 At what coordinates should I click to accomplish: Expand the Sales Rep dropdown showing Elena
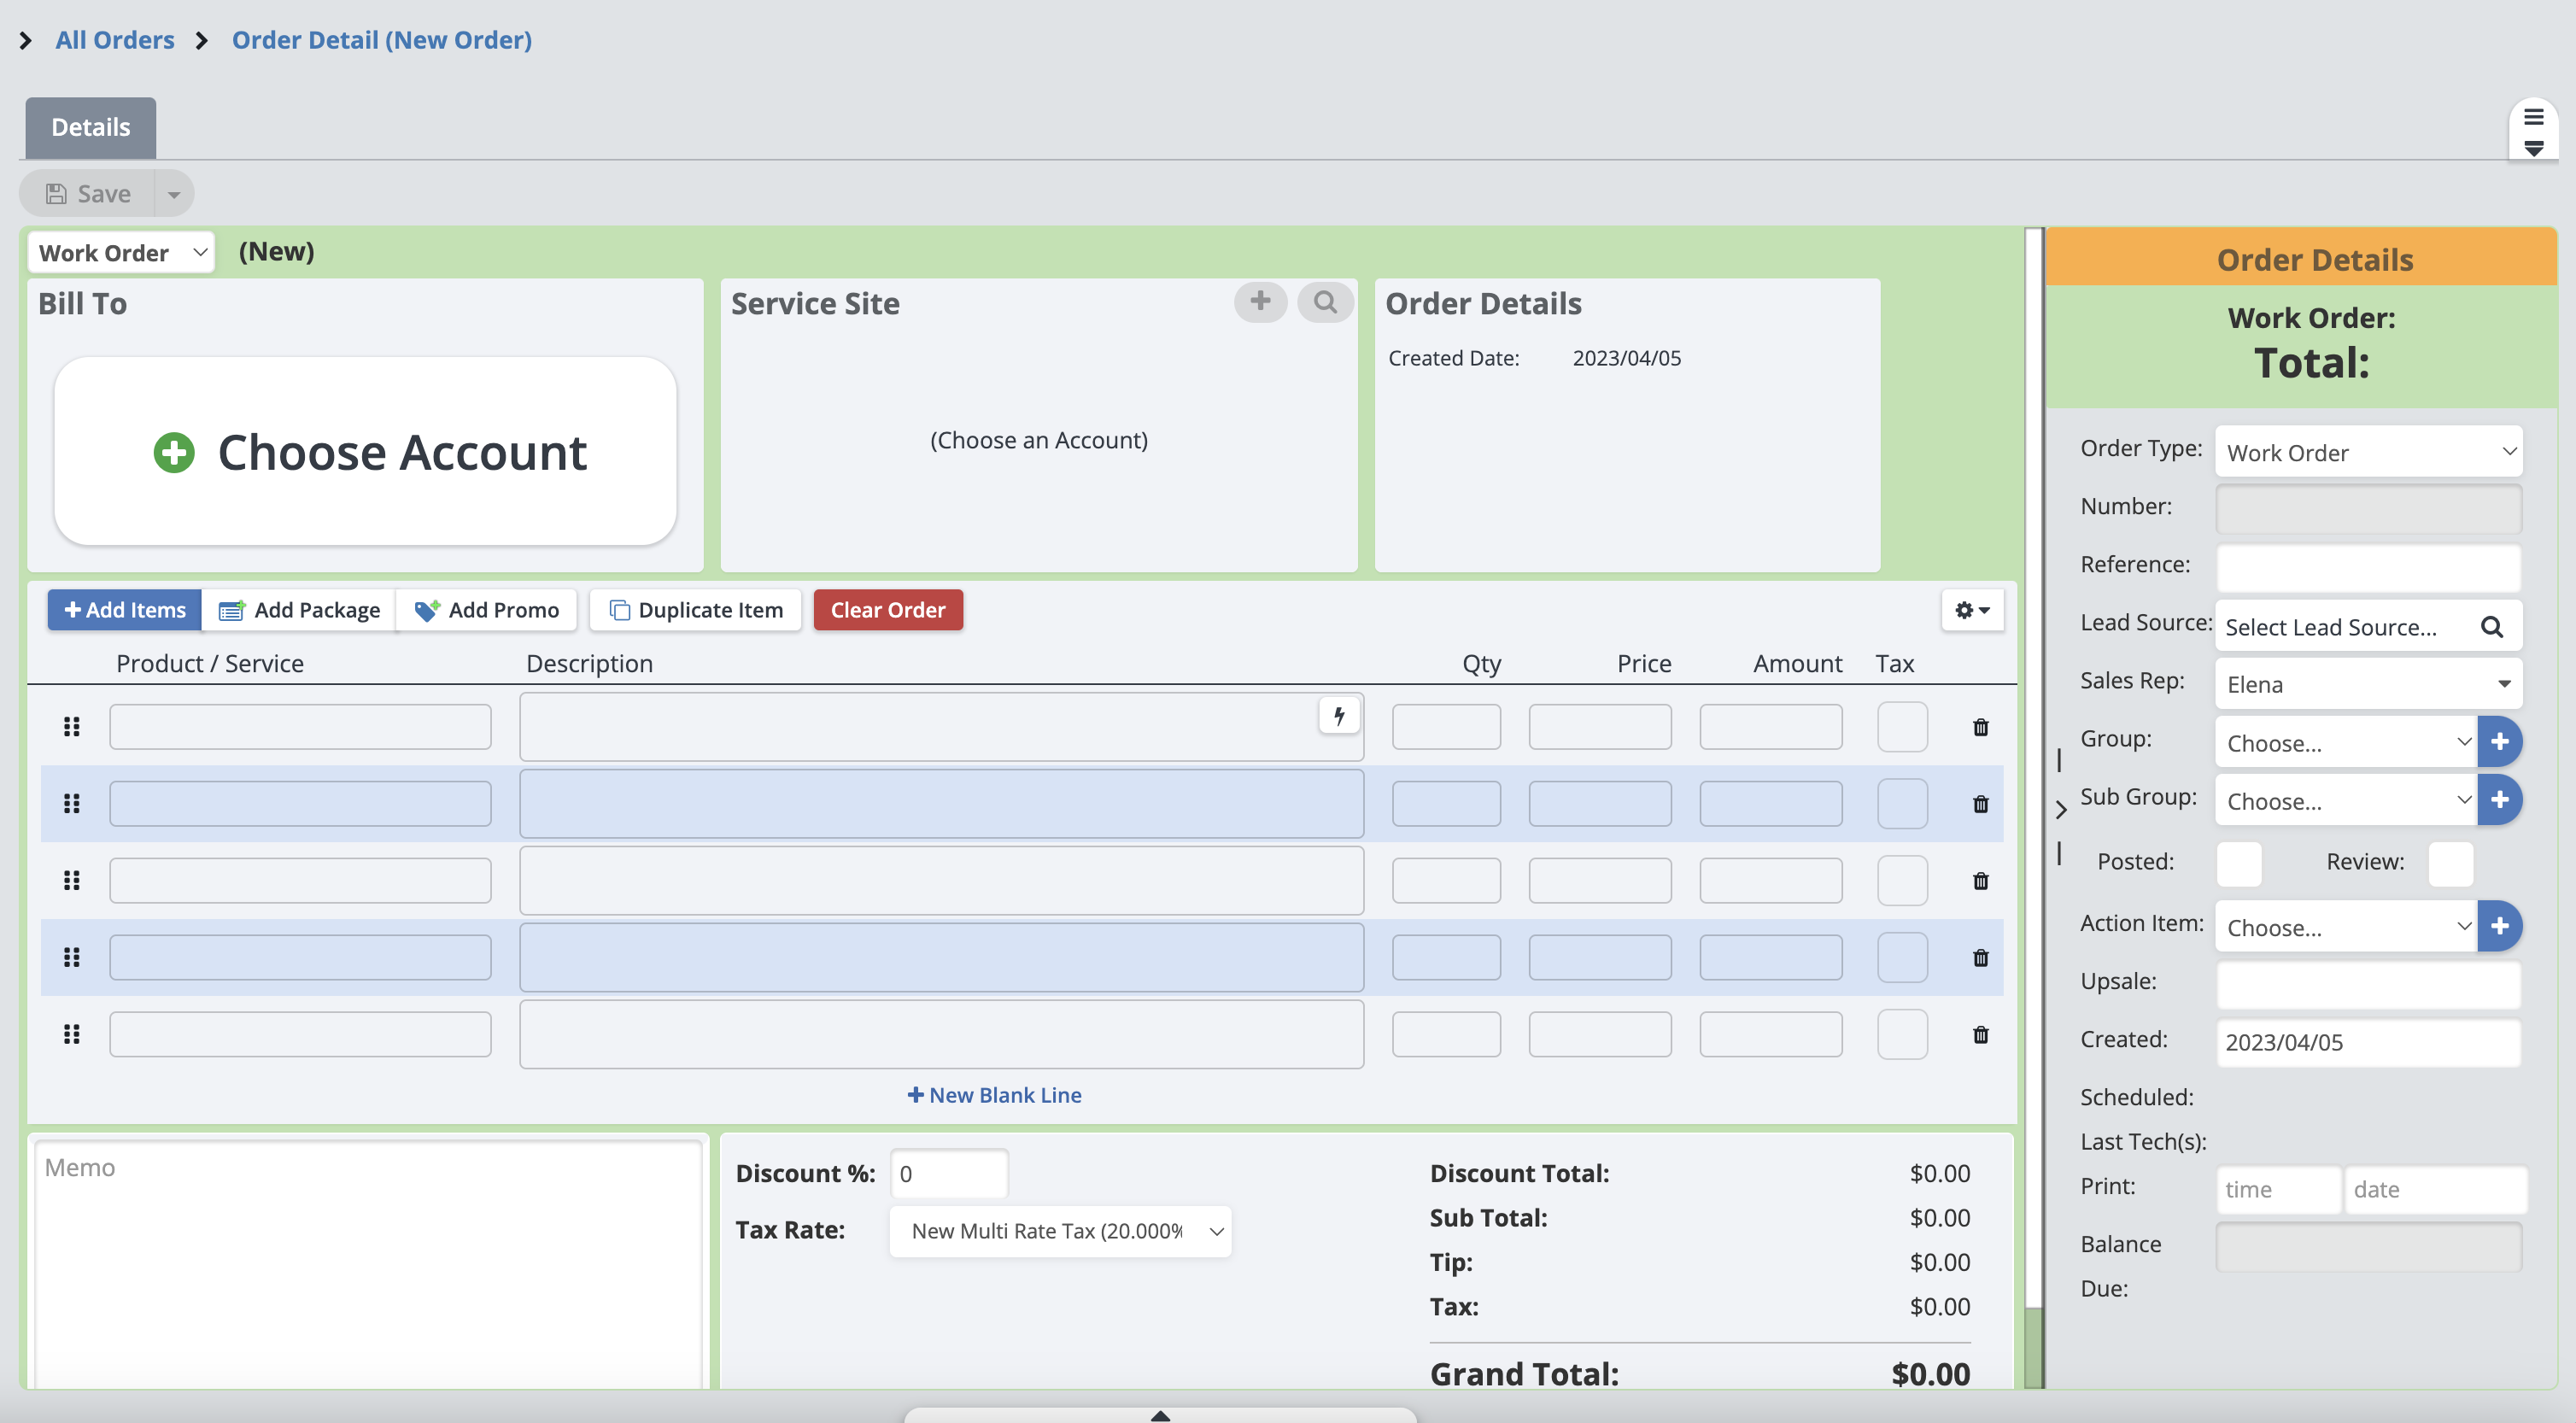tap(2368, 685)
